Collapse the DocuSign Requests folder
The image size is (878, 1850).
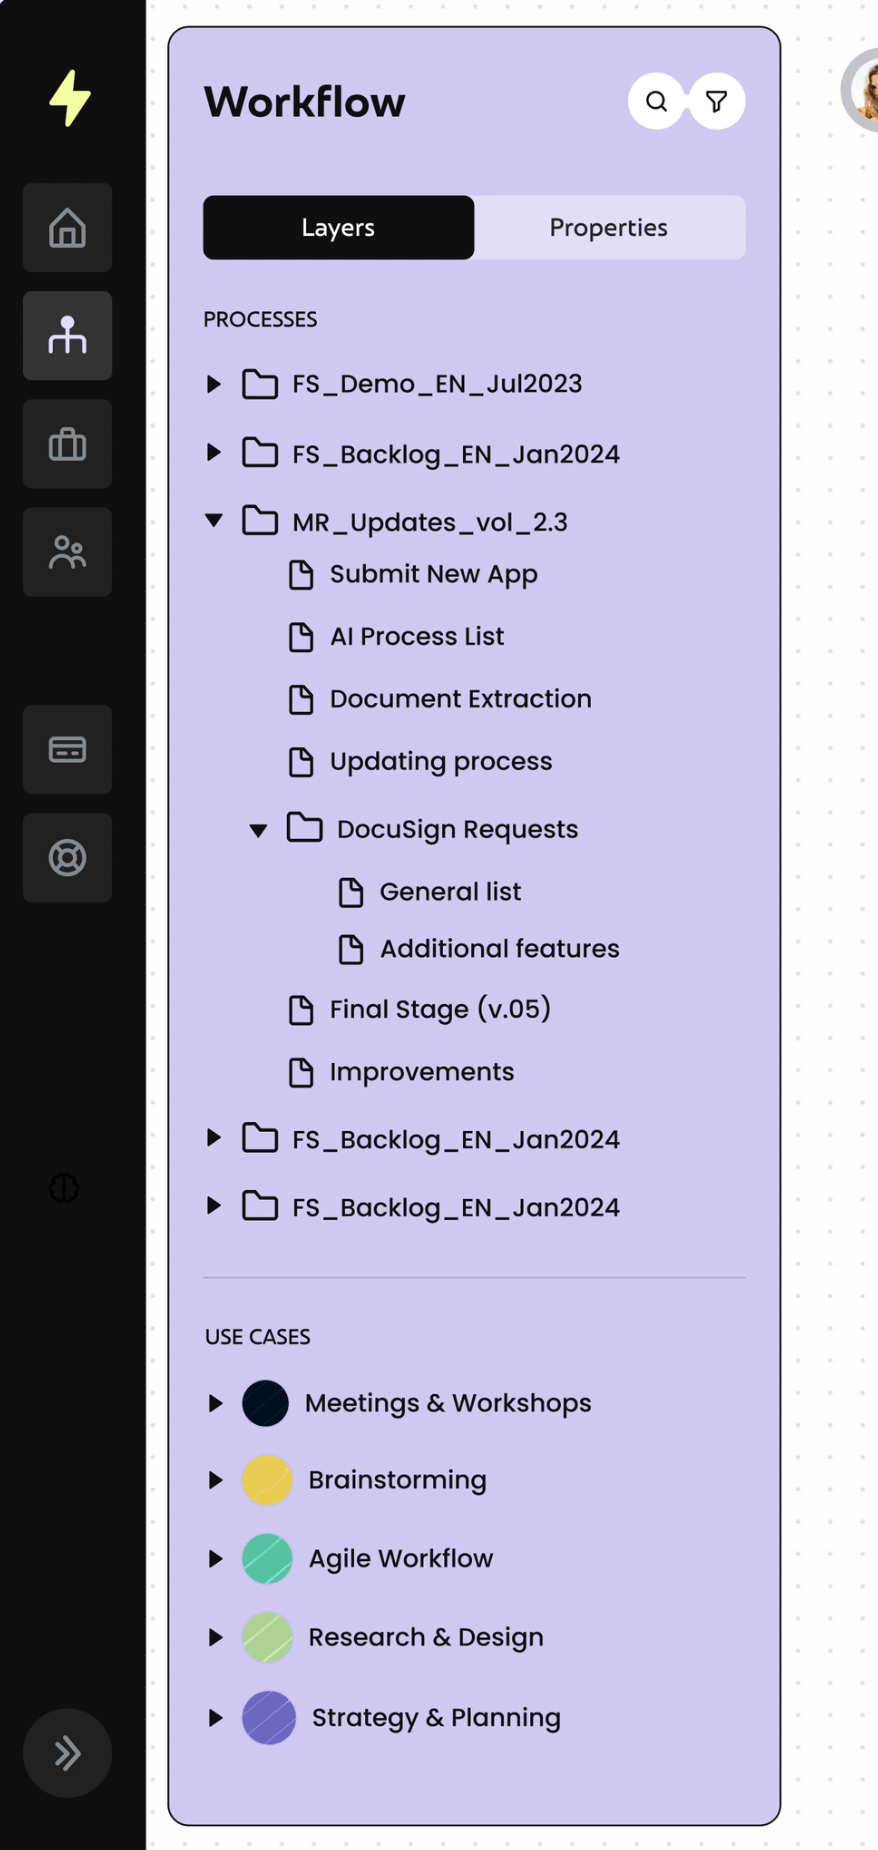coord(258,830)
